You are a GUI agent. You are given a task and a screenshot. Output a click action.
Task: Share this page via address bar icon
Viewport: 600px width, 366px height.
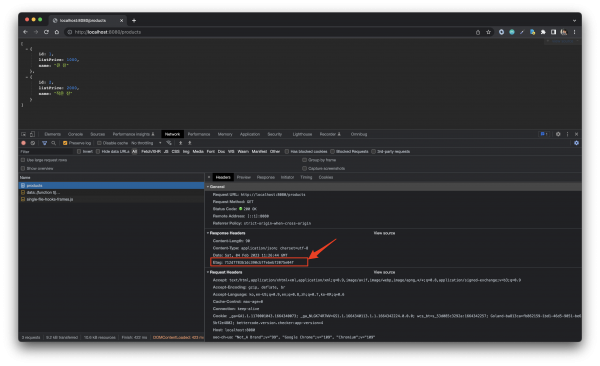[x=478, y=33]
